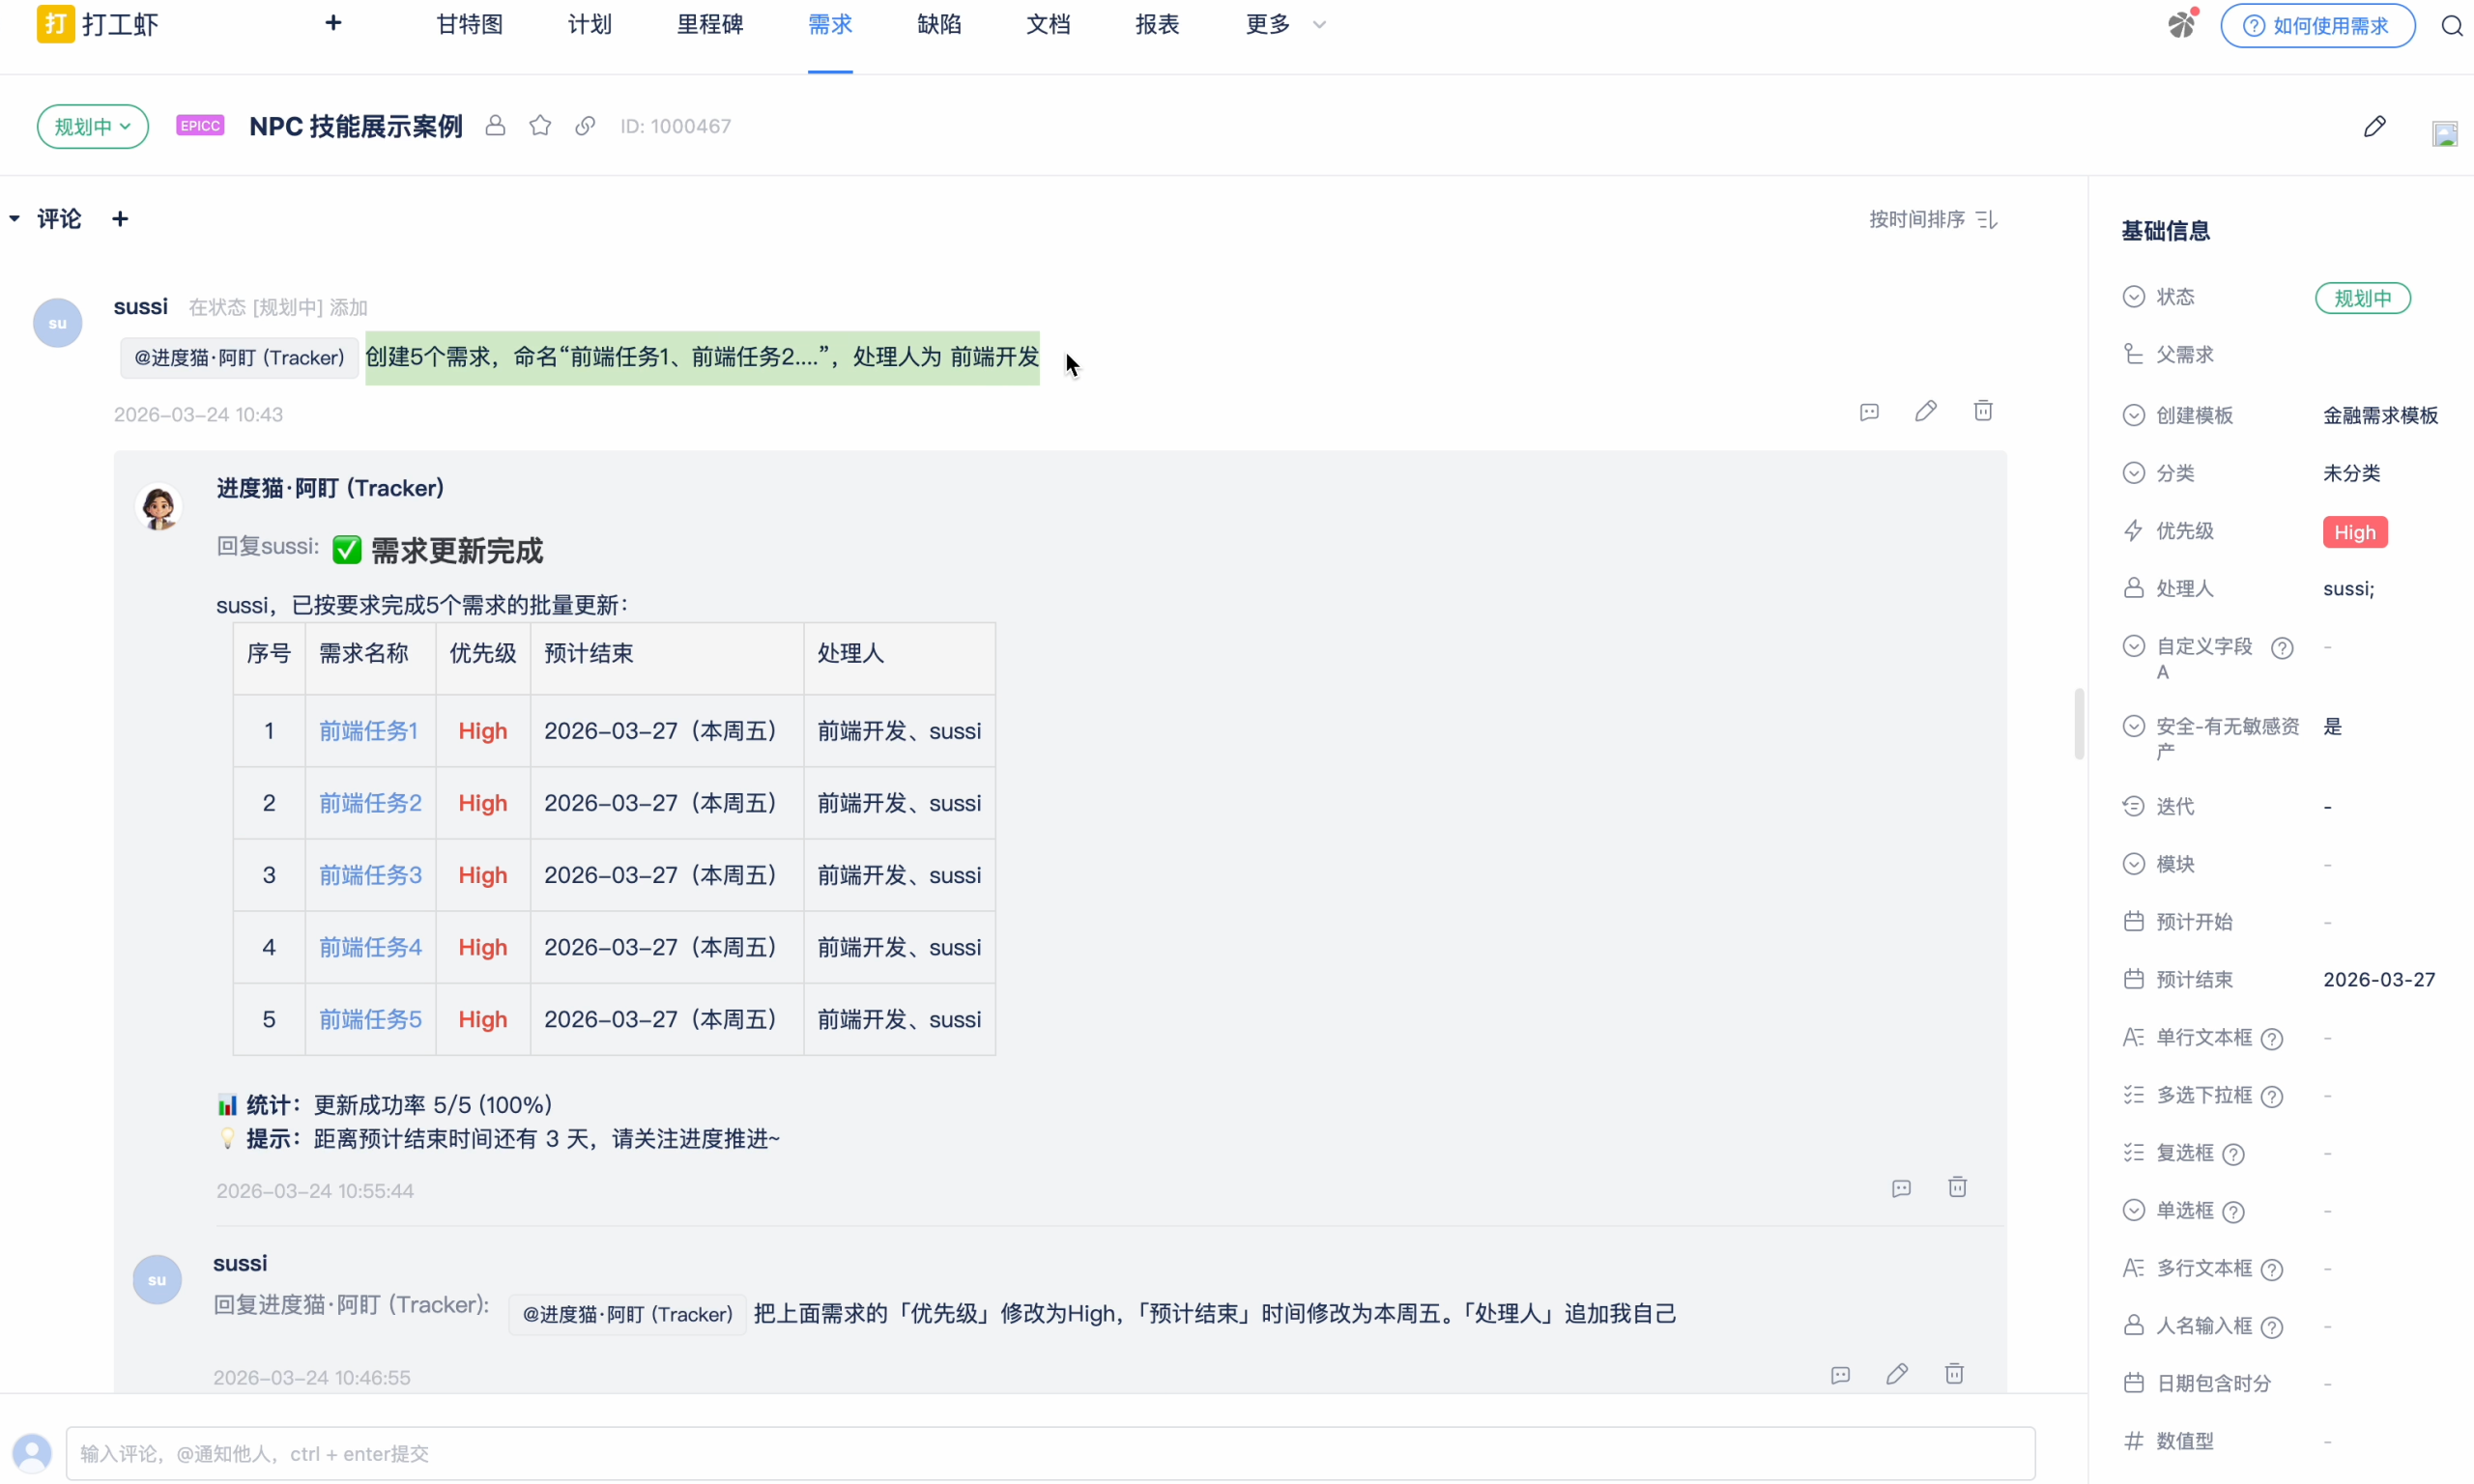Viewport: 2474px width, 1484px height.
Task: Open the 前端任务3 requirement link
Action: [x=370, y=875]
